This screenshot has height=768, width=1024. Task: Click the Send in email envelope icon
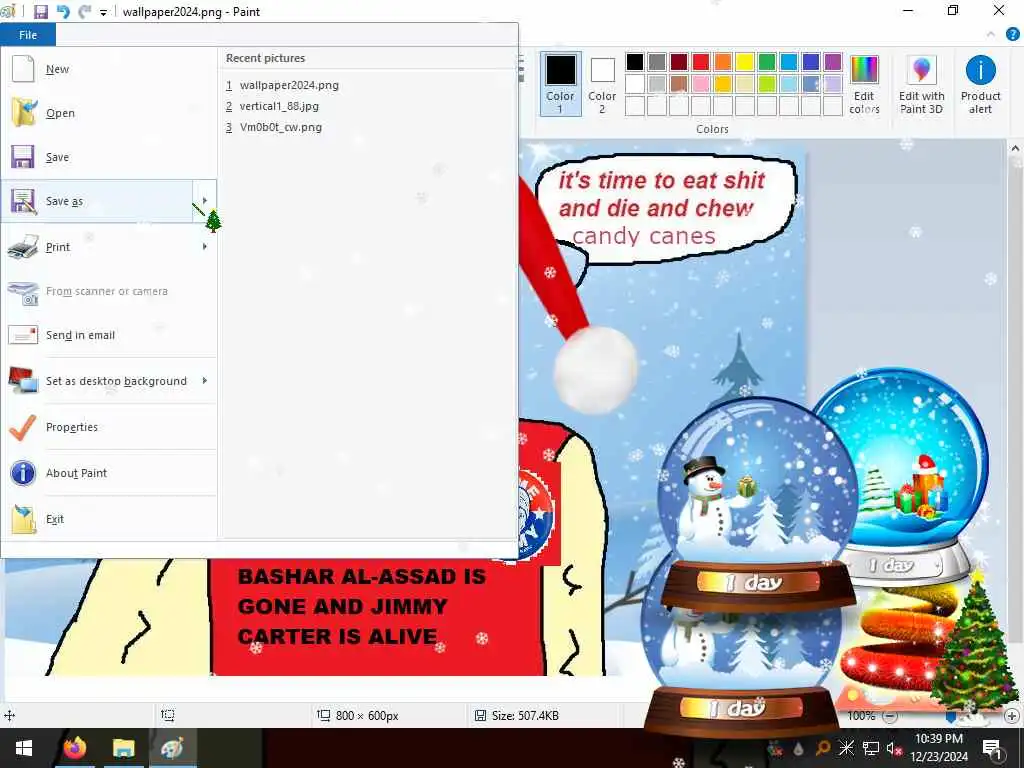[x=23, y=334]
